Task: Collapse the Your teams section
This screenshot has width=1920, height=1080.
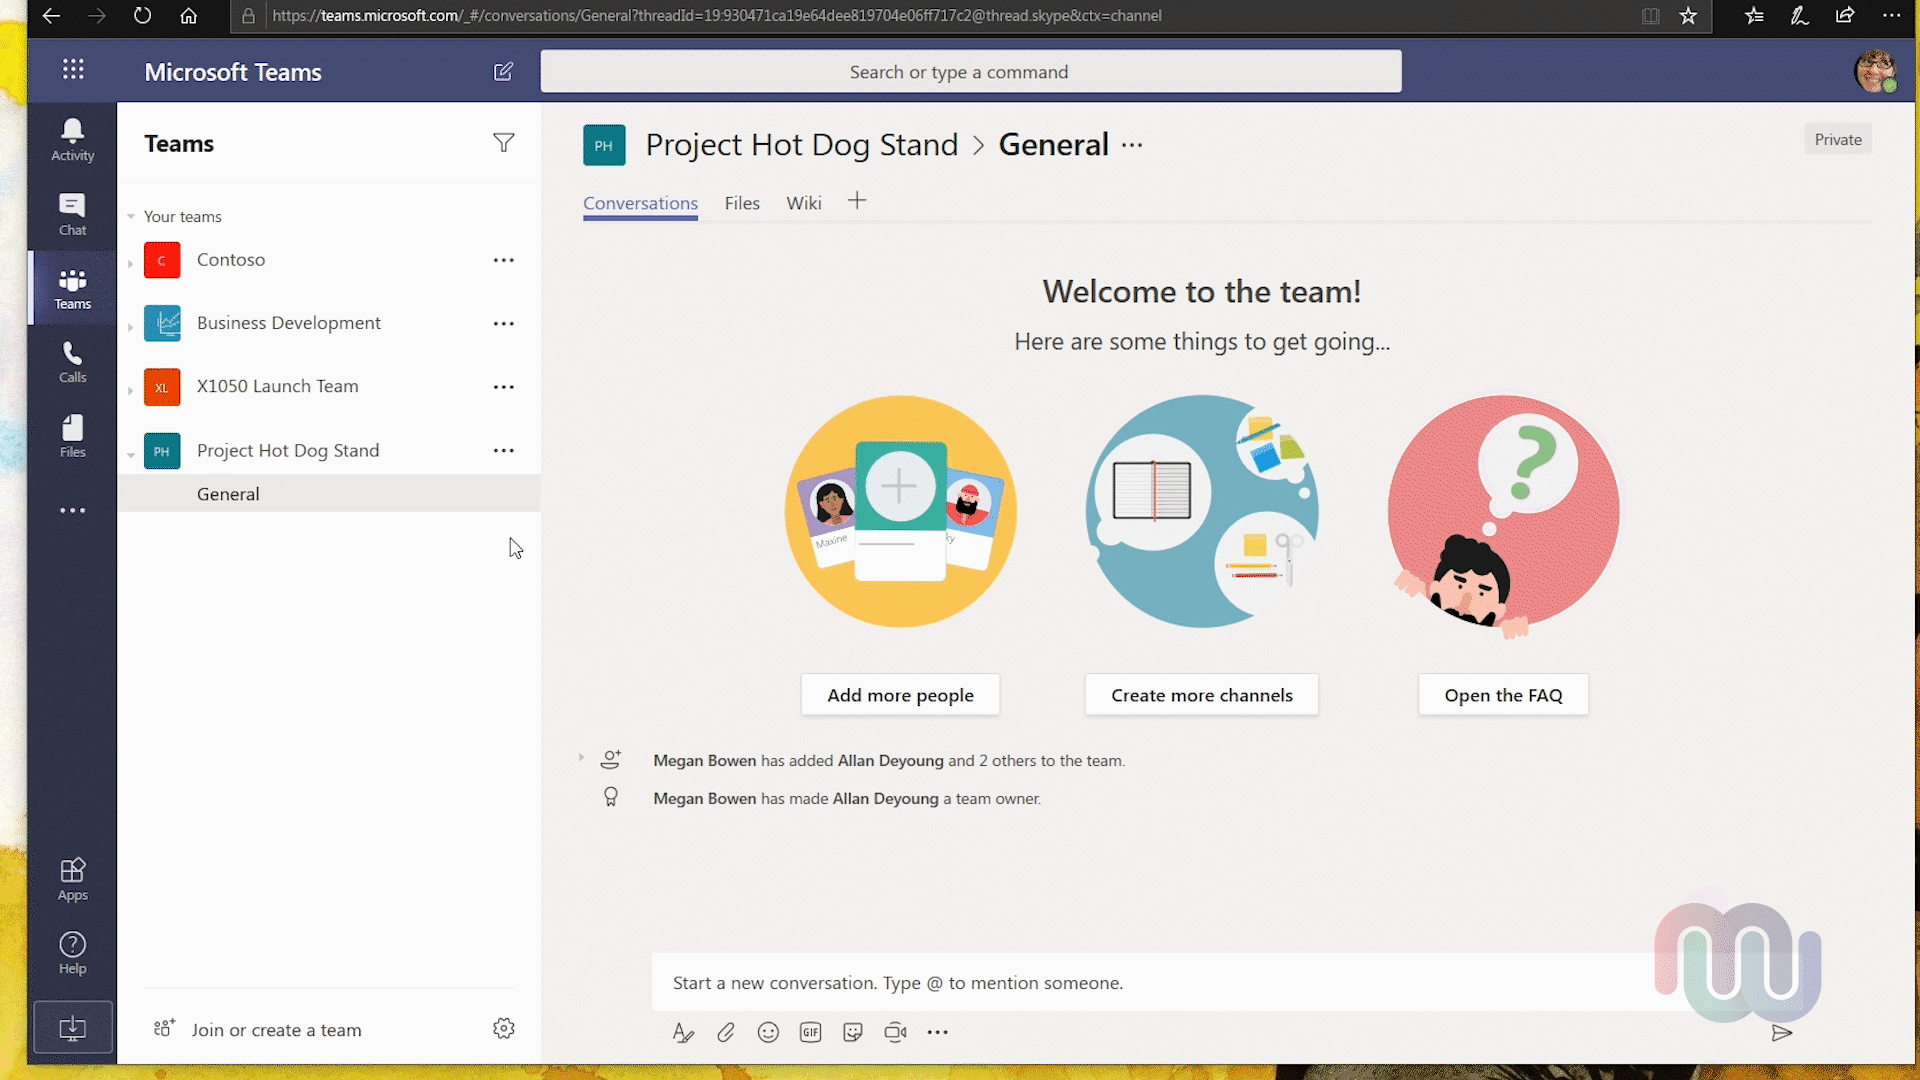Action: point(131,217)
